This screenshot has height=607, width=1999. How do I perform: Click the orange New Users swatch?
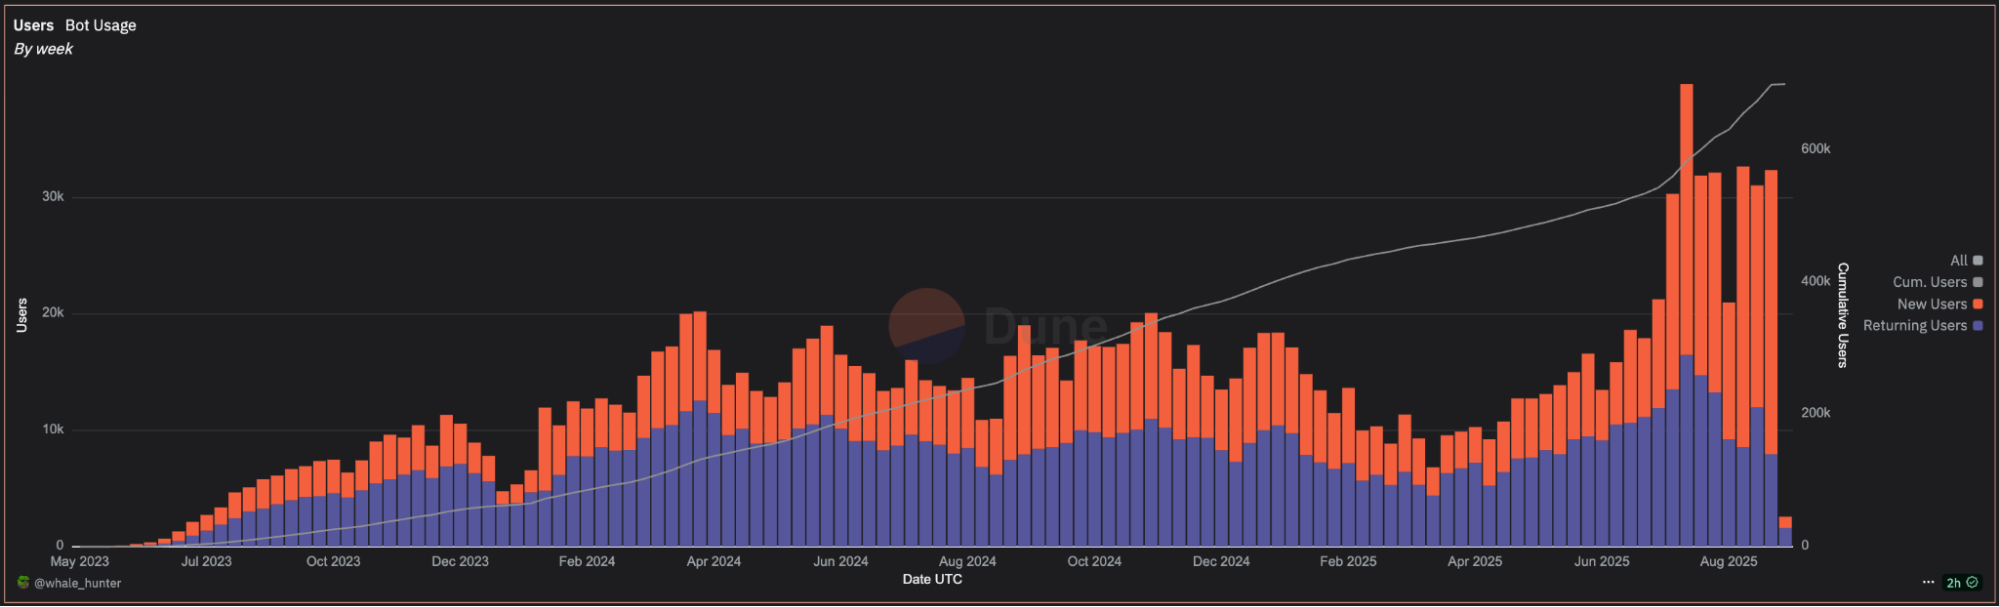pyautogui.click(x=1977, y=304)
